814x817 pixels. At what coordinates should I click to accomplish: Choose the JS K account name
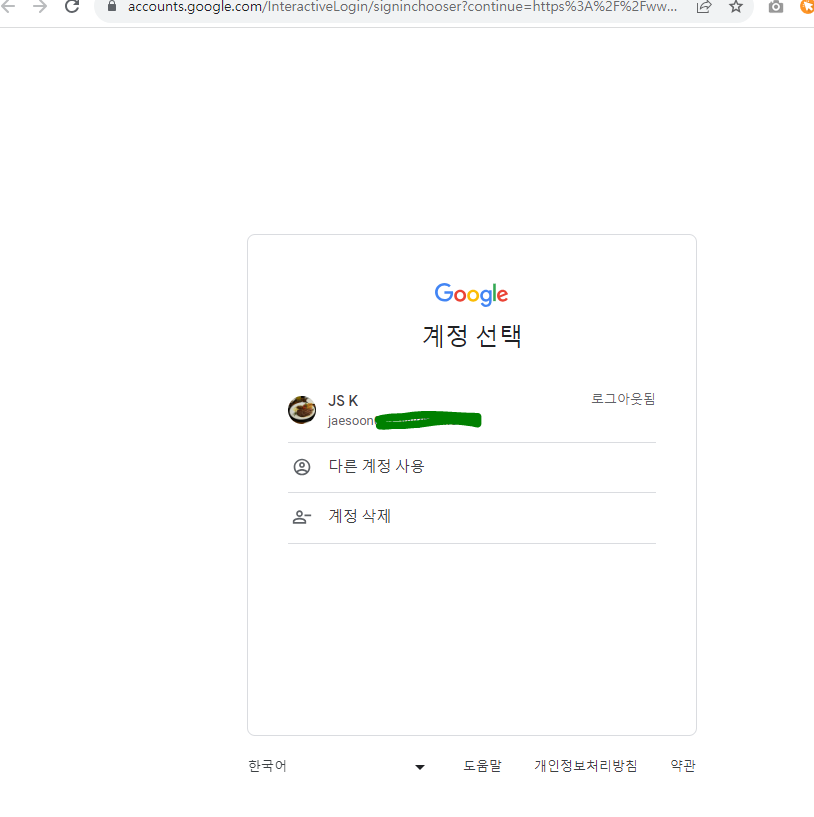coord(343,401)
